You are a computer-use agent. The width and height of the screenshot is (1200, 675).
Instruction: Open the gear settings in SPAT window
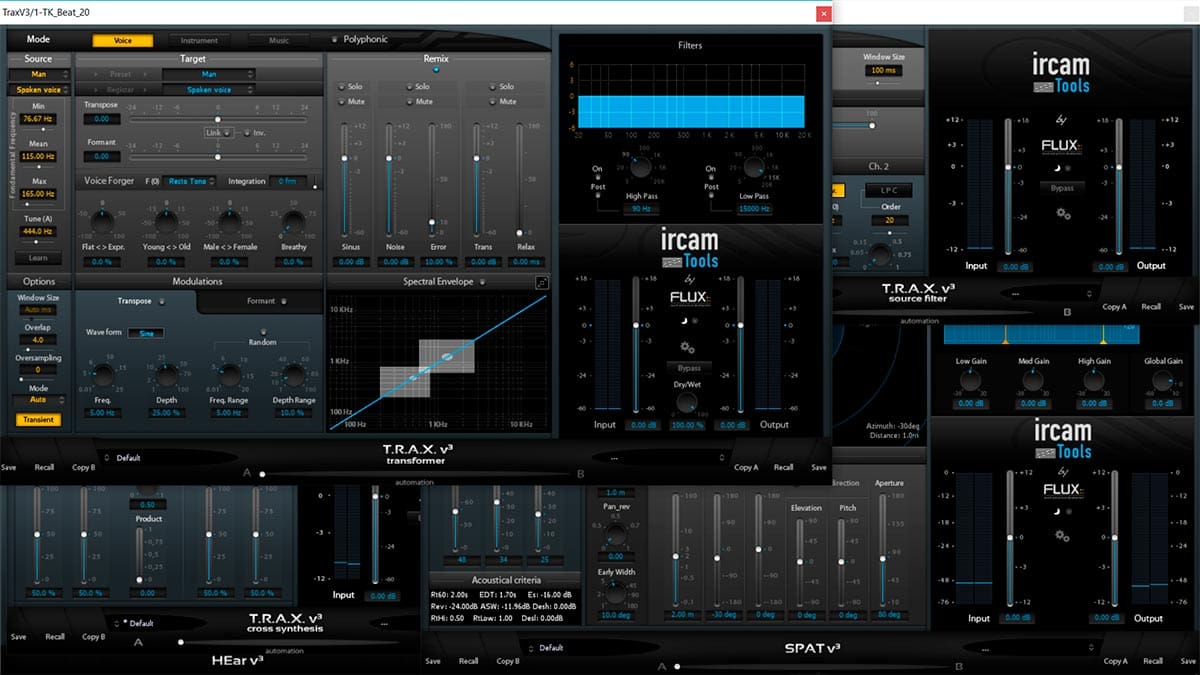pyautogui.click(x=1062, y=535)
